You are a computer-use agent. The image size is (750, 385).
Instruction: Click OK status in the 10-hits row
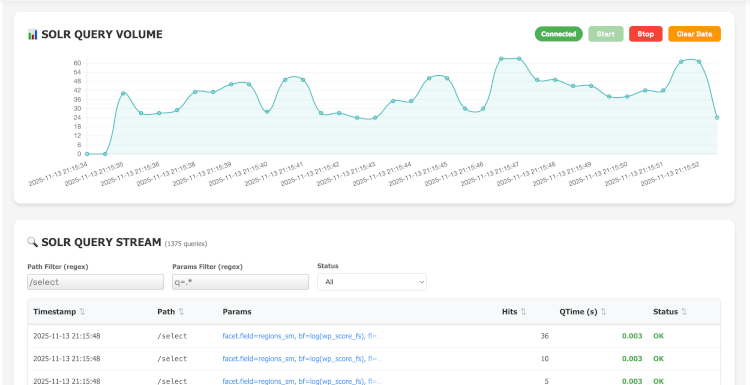658,359
